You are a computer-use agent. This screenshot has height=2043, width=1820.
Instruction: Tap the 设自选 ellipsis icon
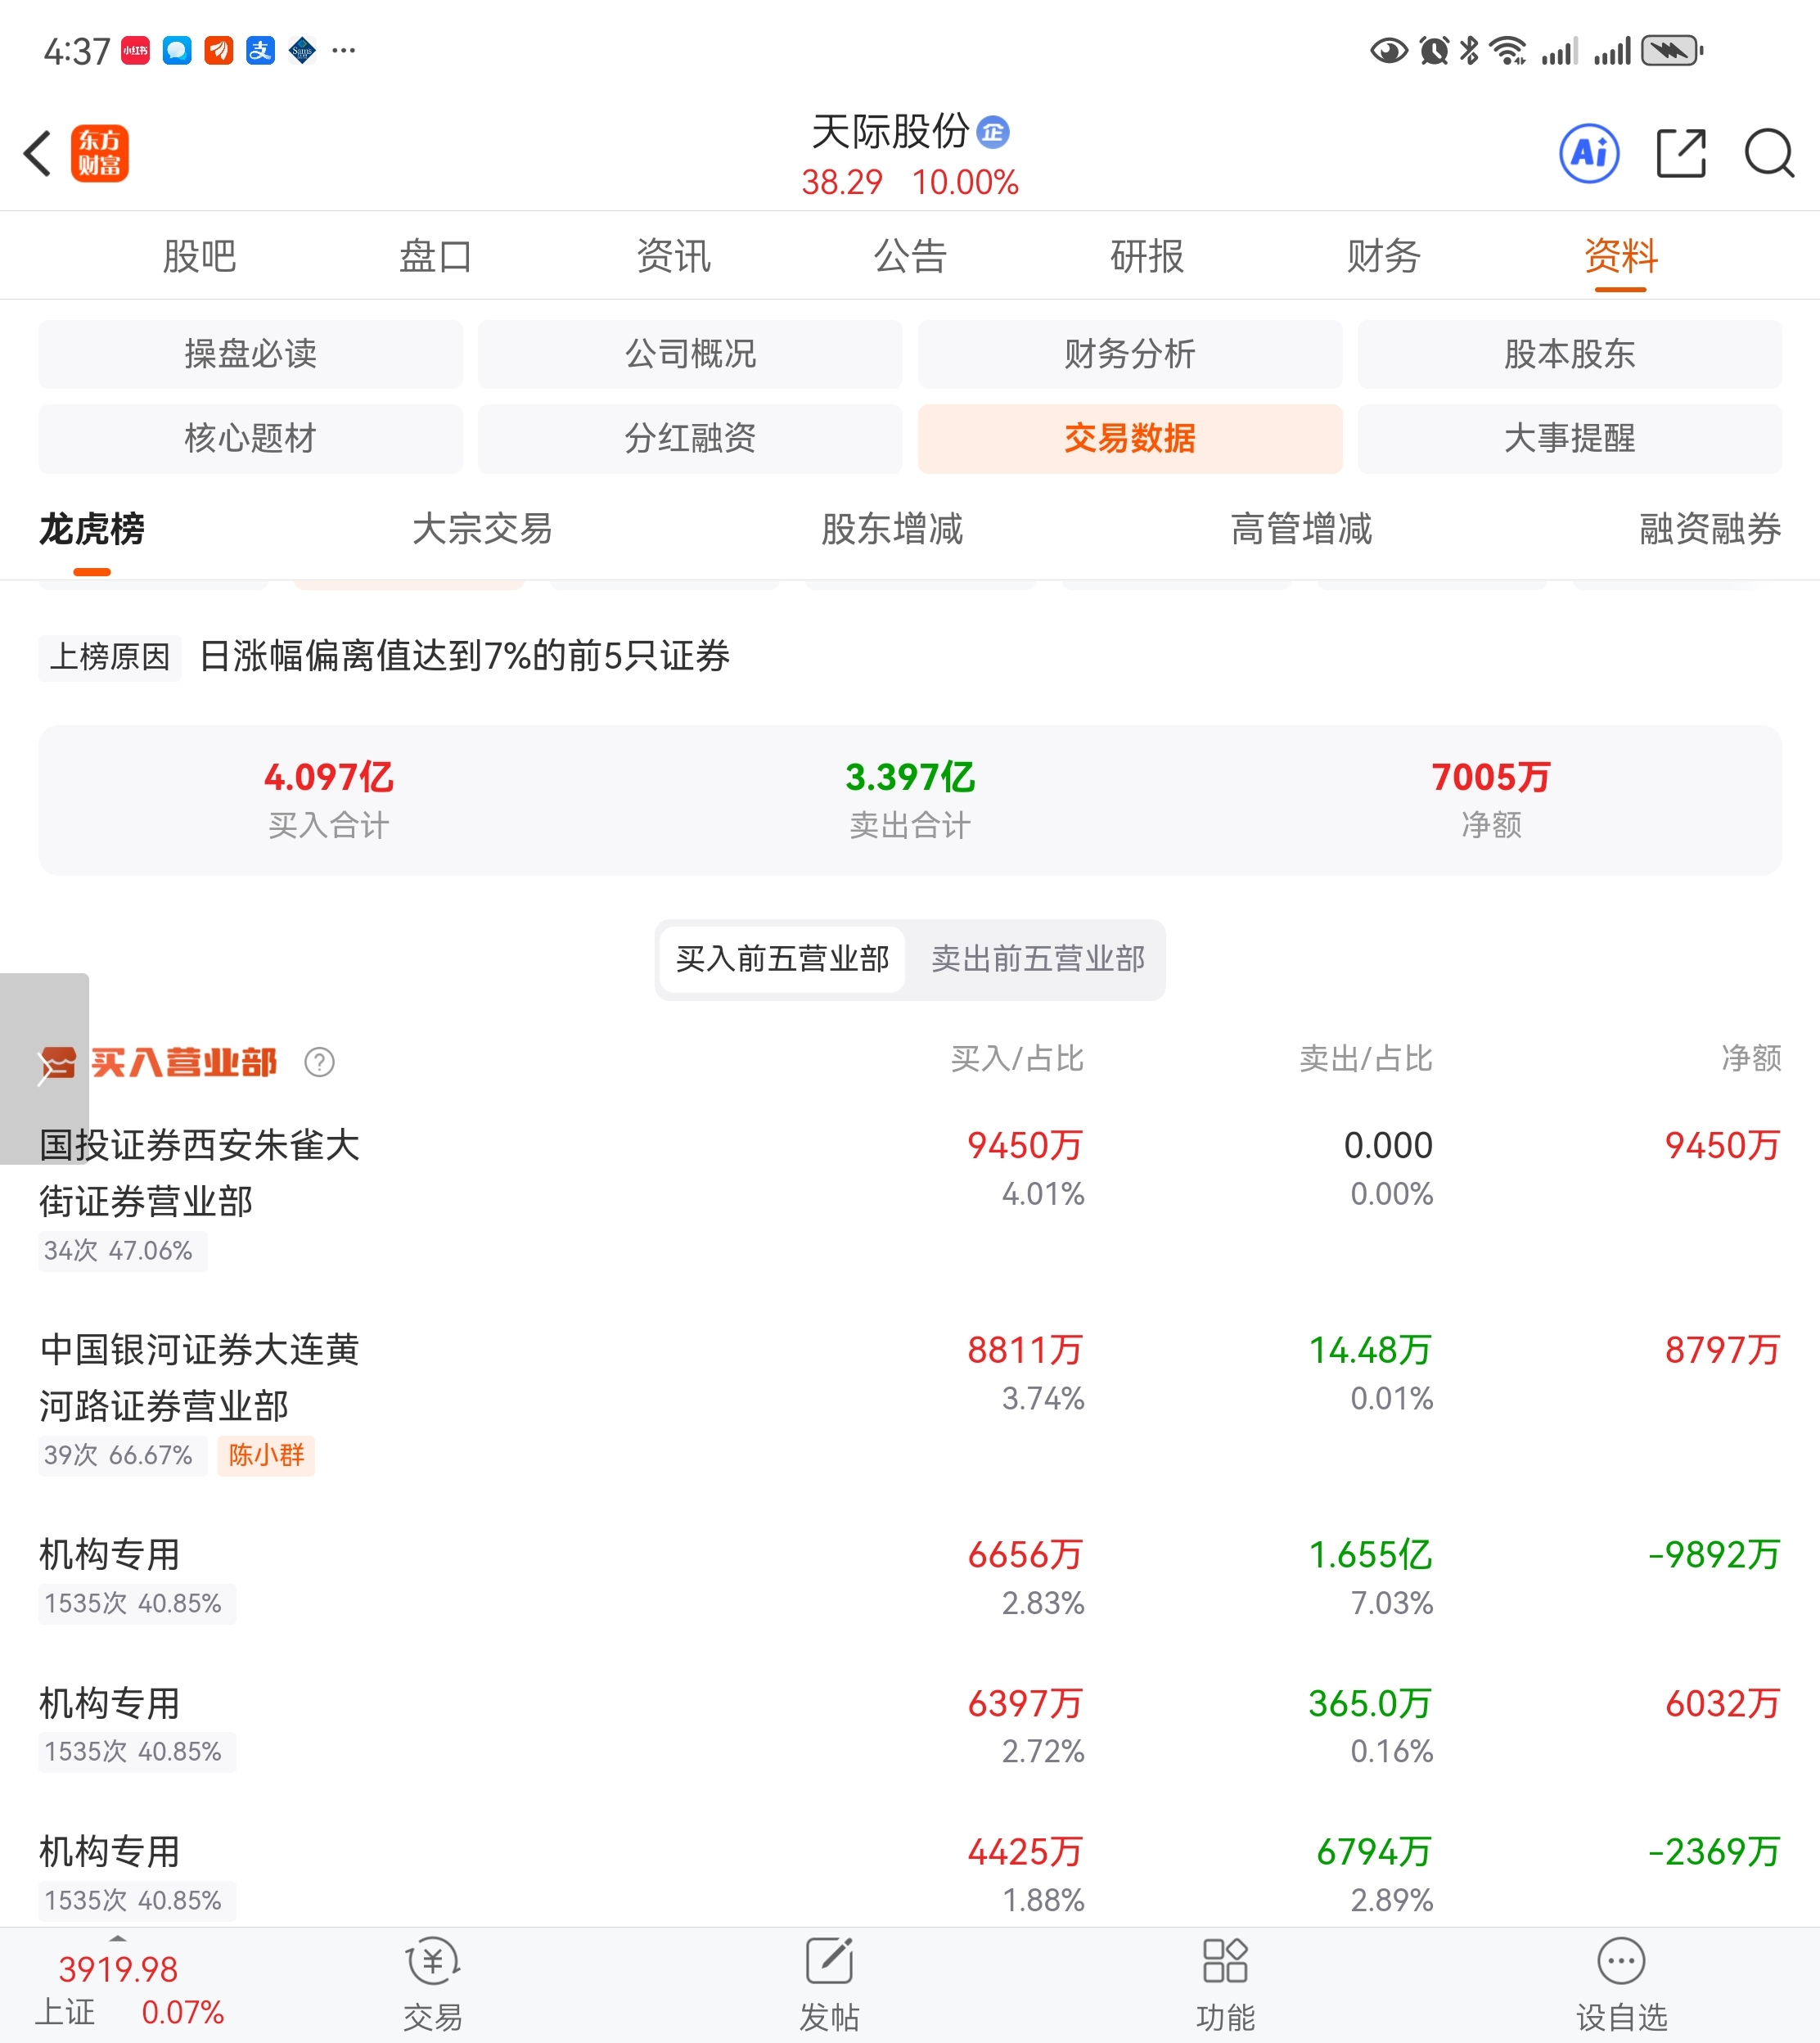tap(1621, 1962)
